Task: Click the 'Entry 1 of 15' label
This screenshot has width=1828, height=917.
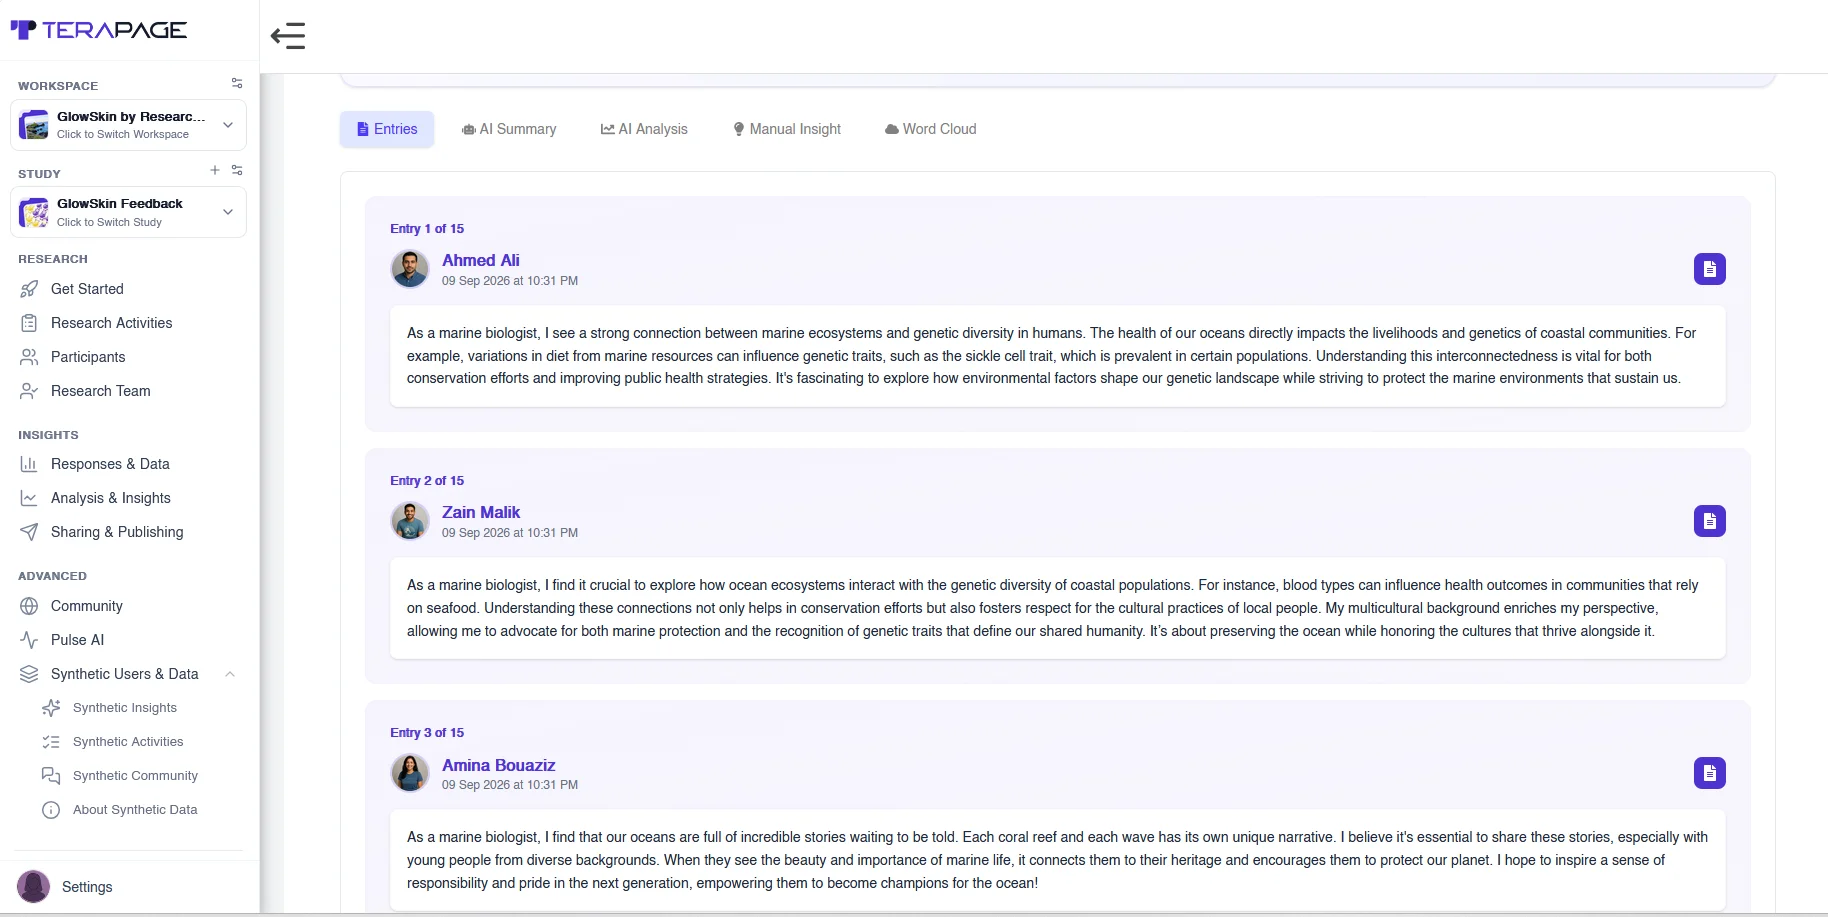Action: click(427, 229)
